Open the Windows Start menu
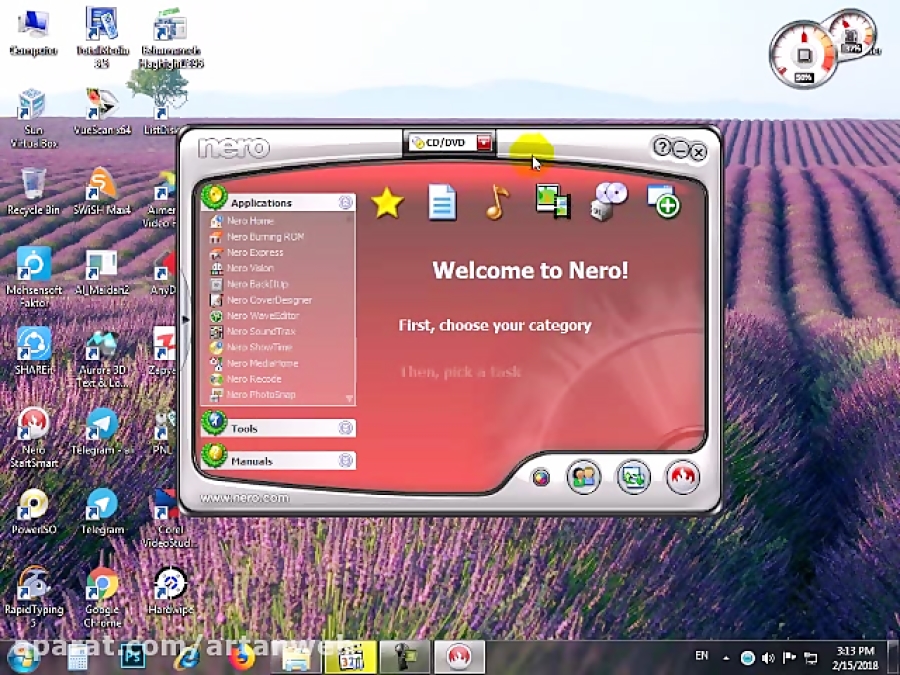900x675 pixels. click(23, 658)
